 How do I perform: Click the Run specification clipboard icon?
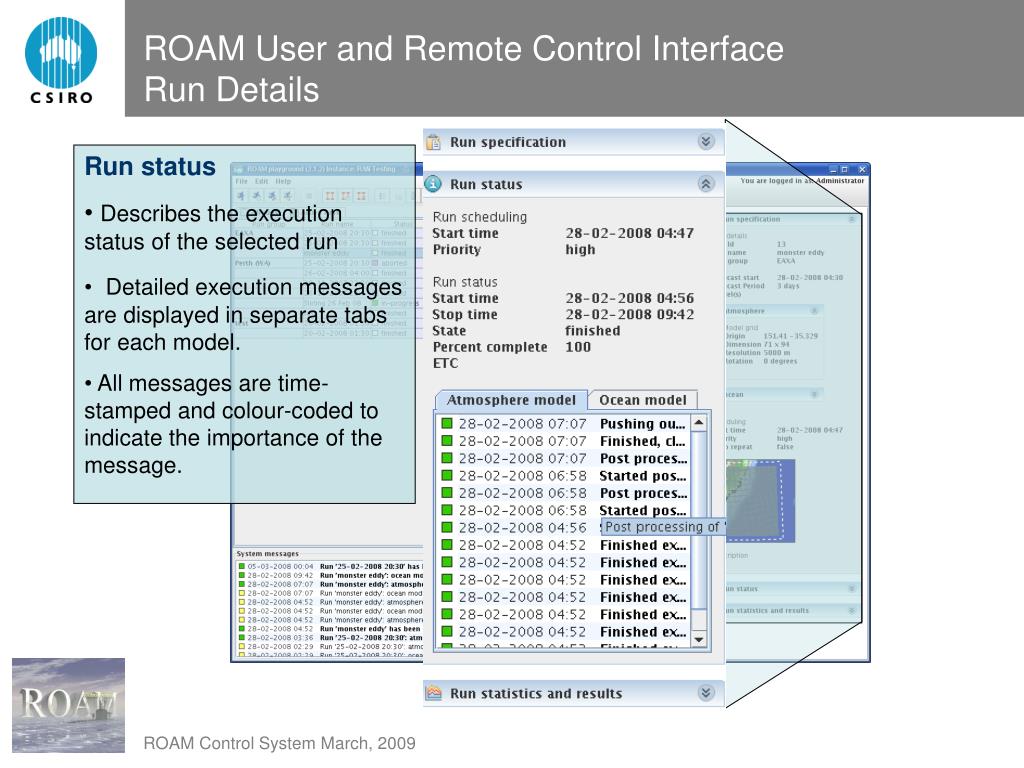pos(434,142)
